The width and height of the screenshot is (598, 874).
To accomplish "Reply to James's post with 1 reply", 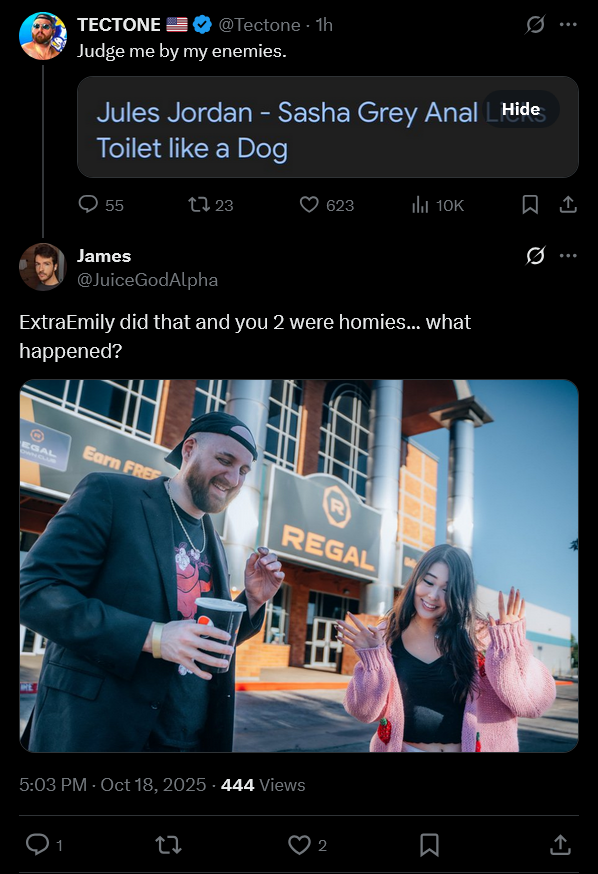I will 37,844.
